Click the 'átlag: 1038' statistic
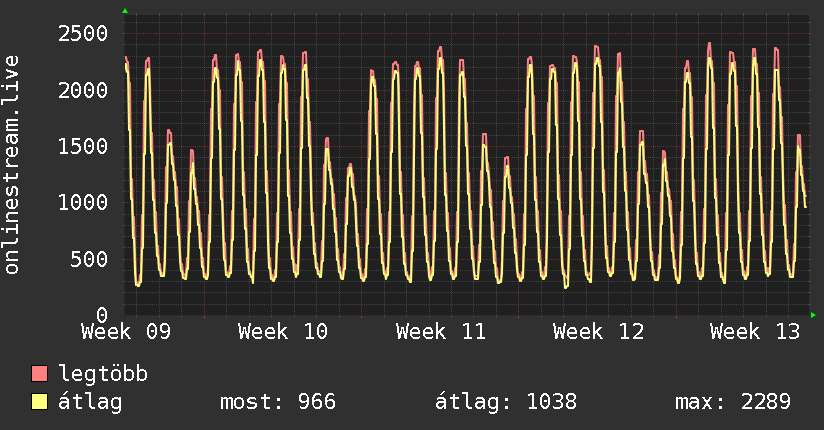This screenshot has width=824, height=430. (x=506, y=402)
